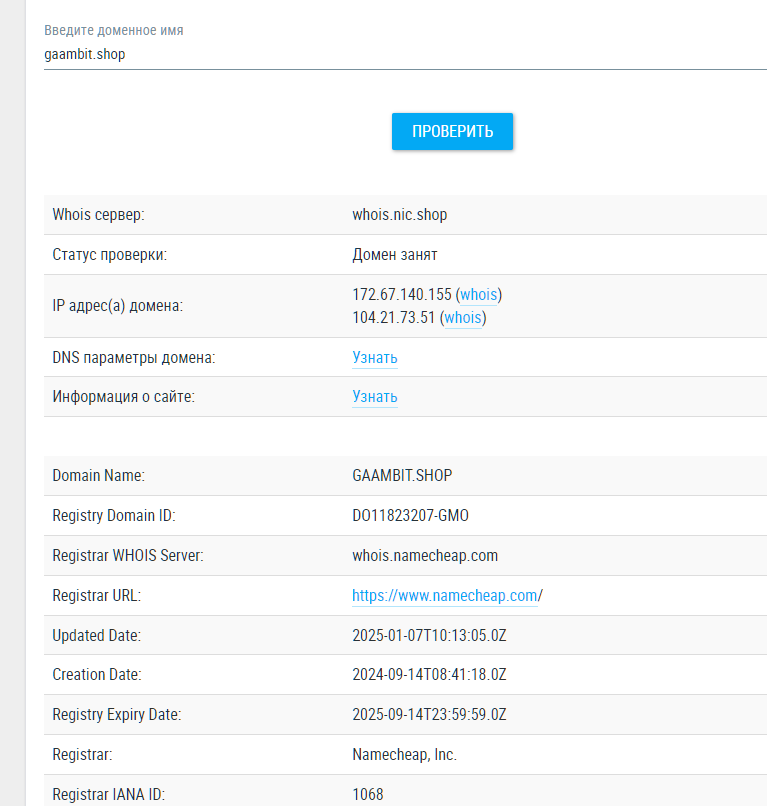Click the IP address 172.67.140.155
Image resolution: width=767 pixels, height=806 pixels.
tap(402, 295)
